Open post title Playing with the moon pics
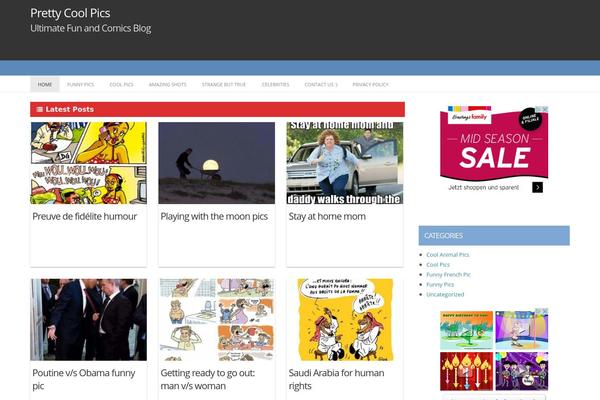Image resolution: width=600 pixels, height=400 pixels. click(214, 217)
